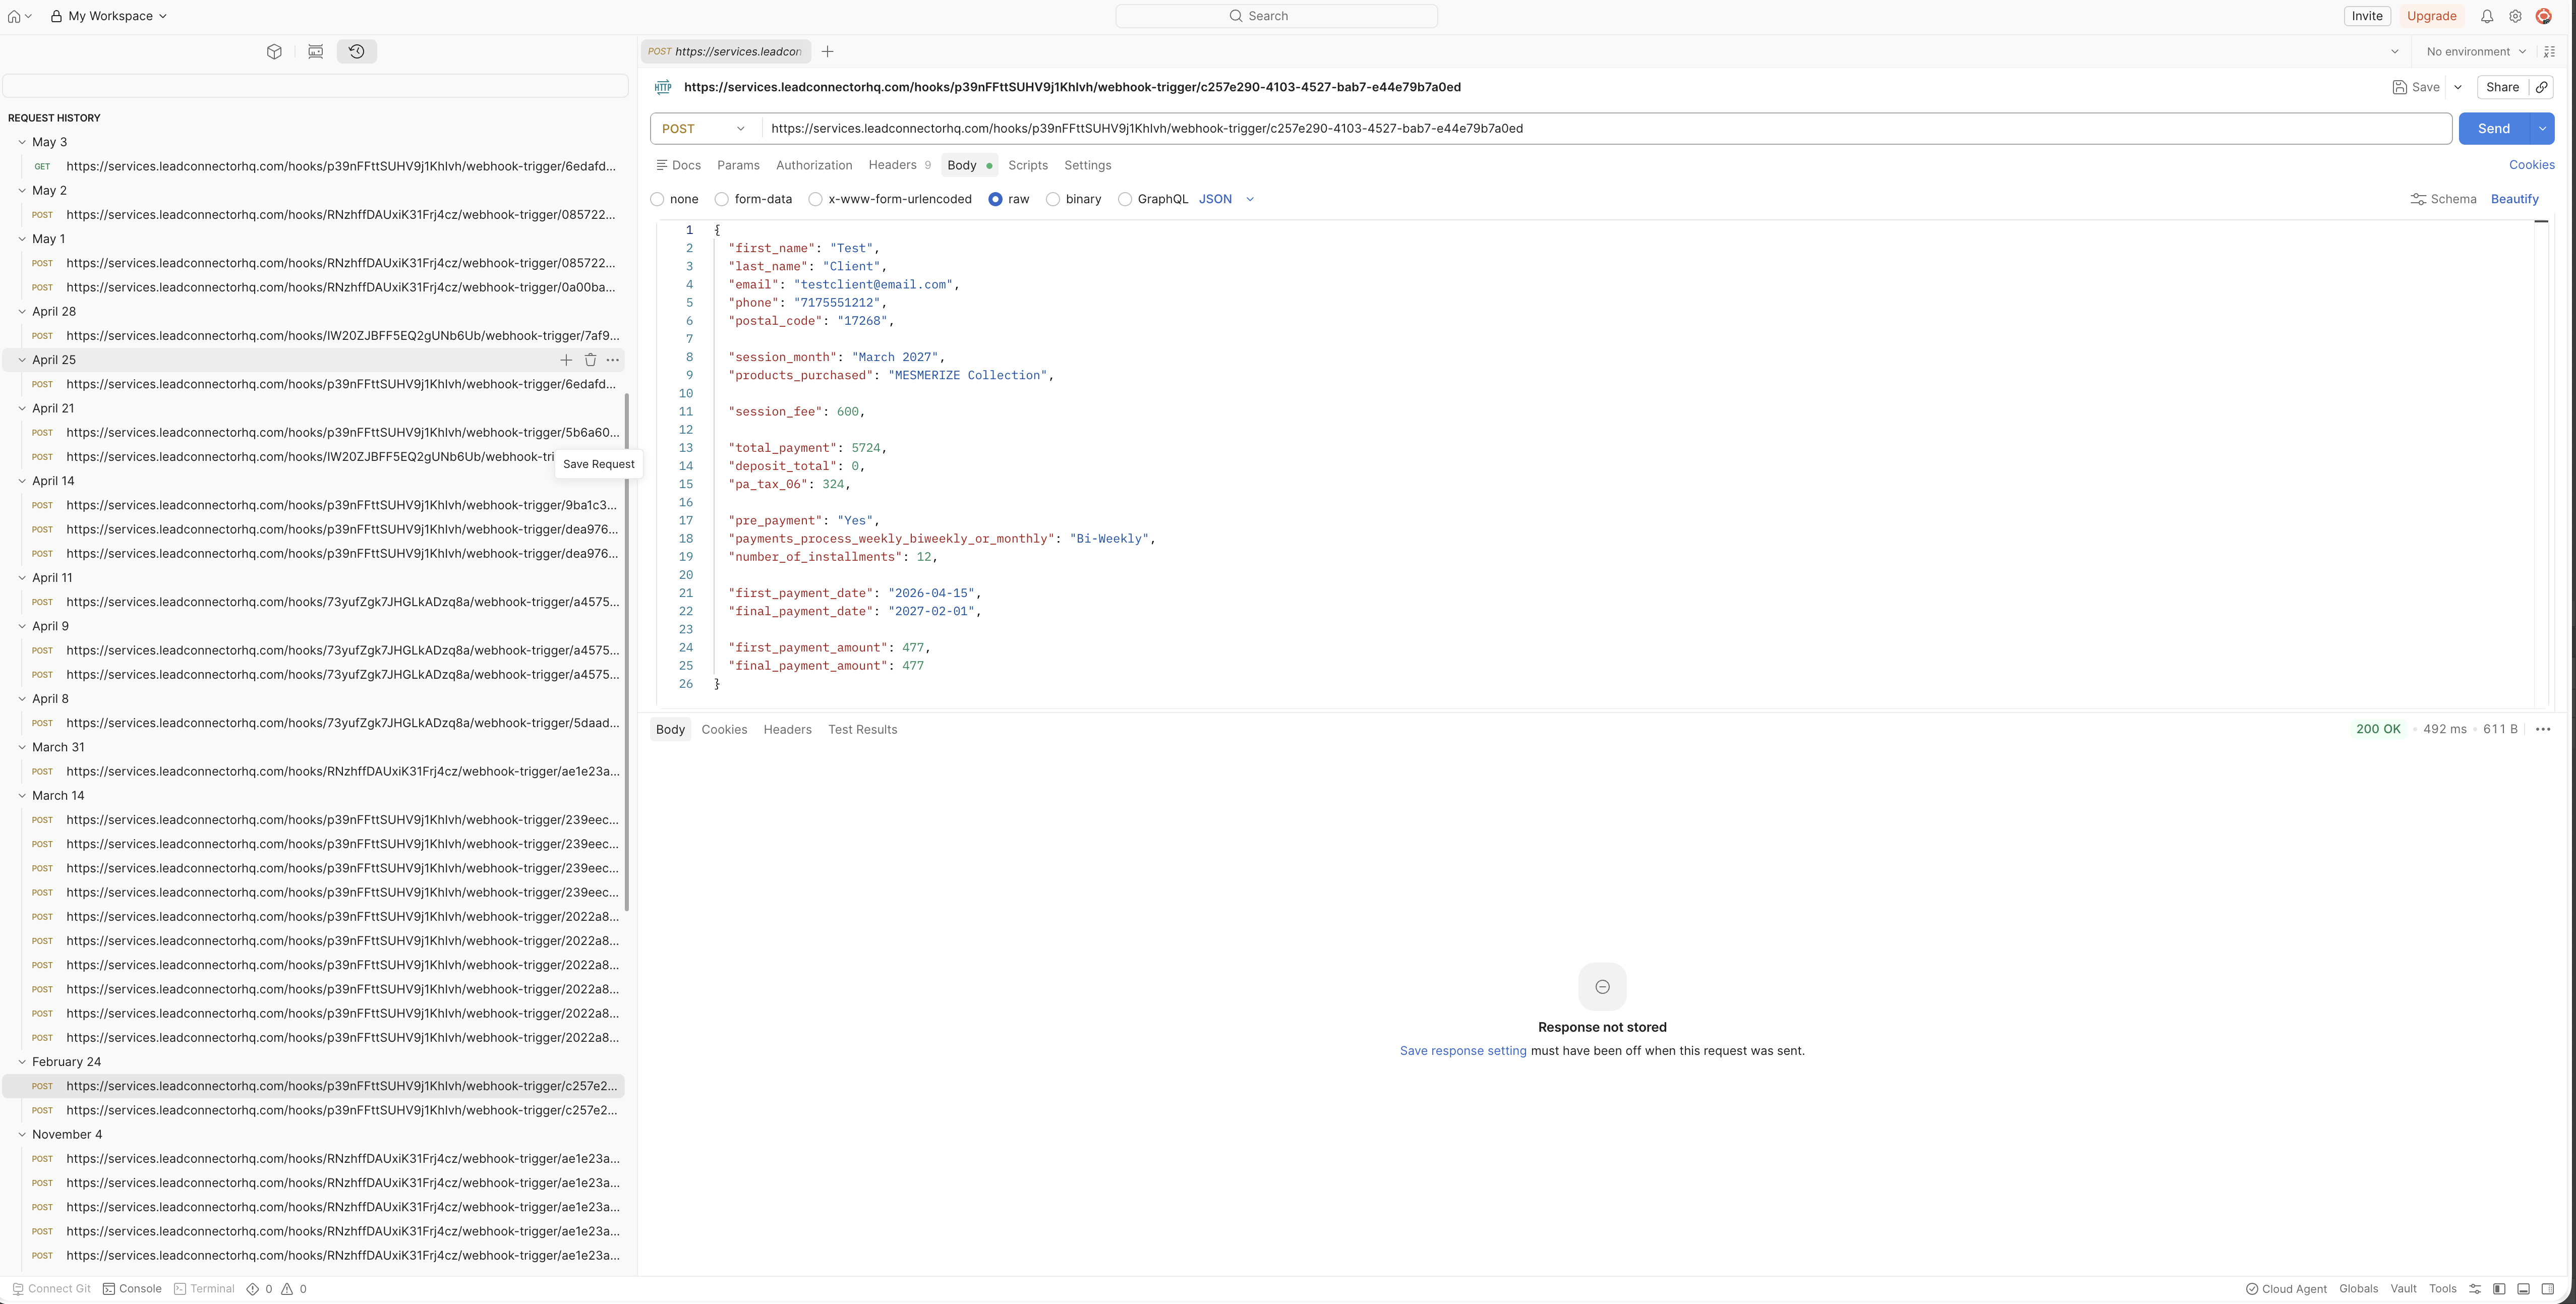Switch to the Params tab
The height and width of the screenshot is (1304, 2576).
(x=738, y=166)
